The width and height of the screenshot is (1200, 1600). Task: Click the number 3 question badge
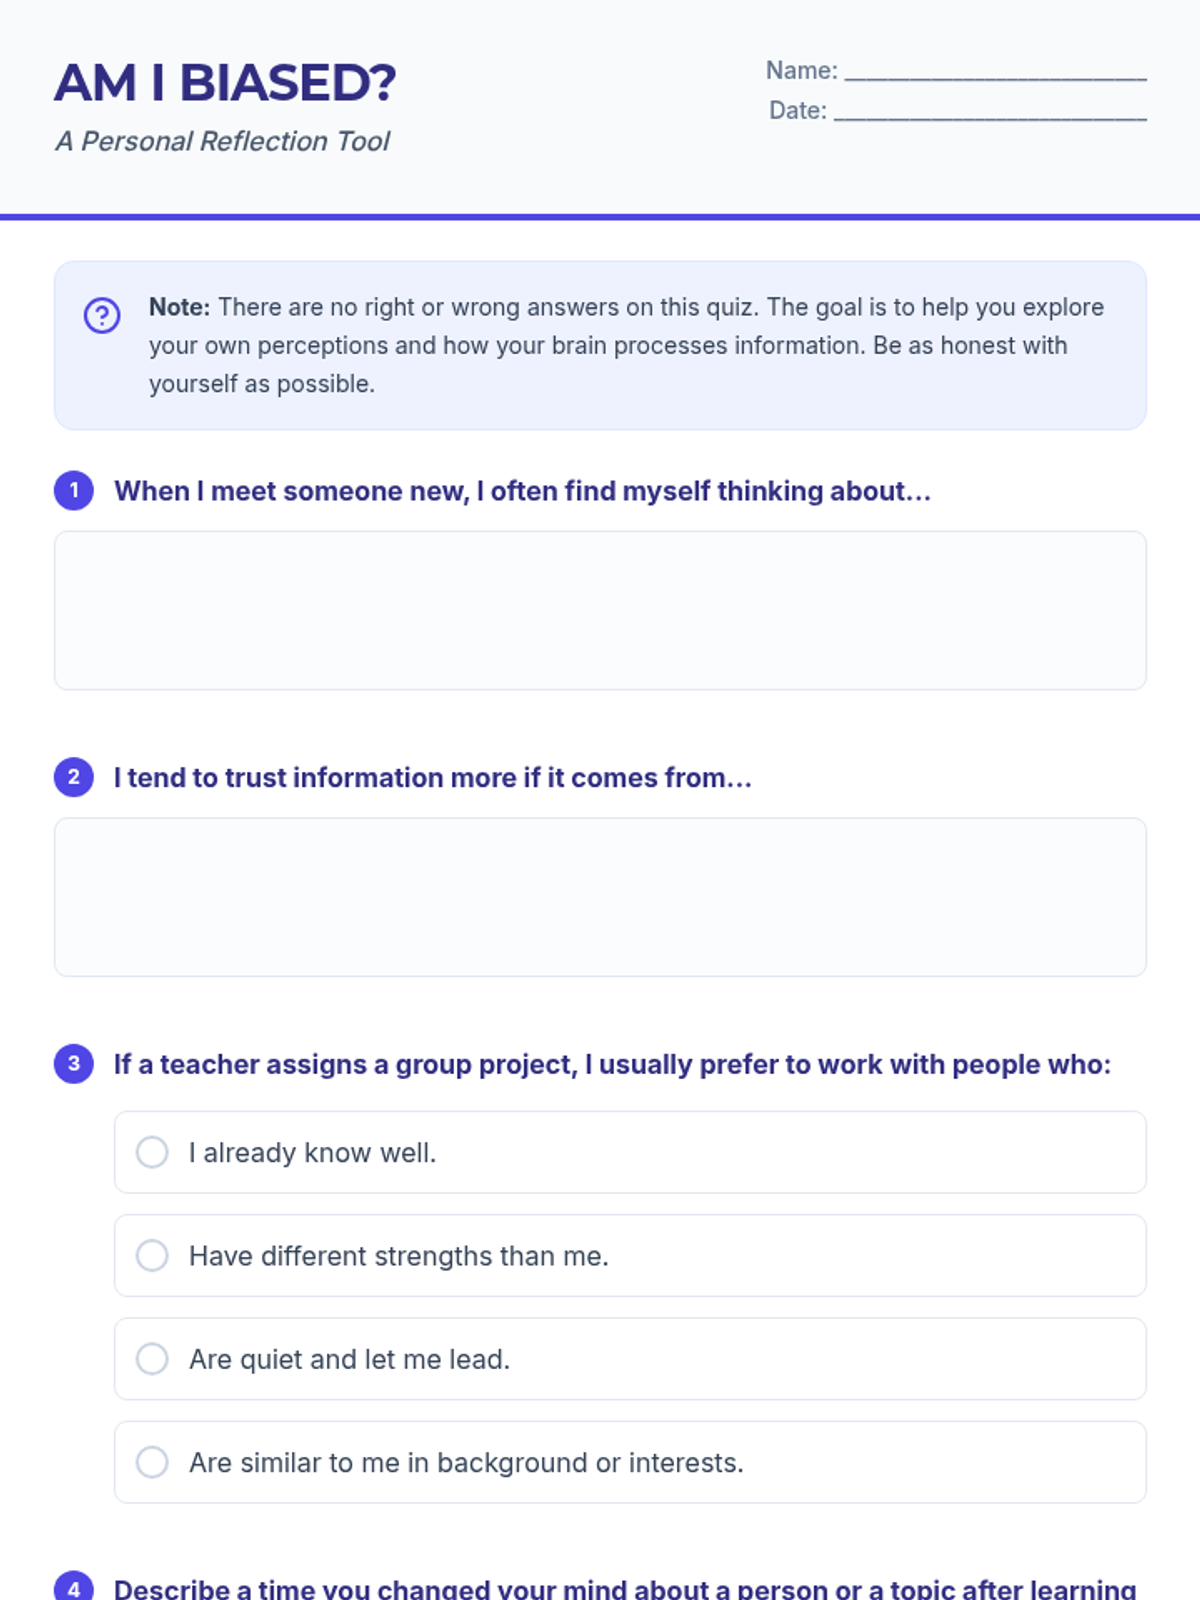(74, 1064)
